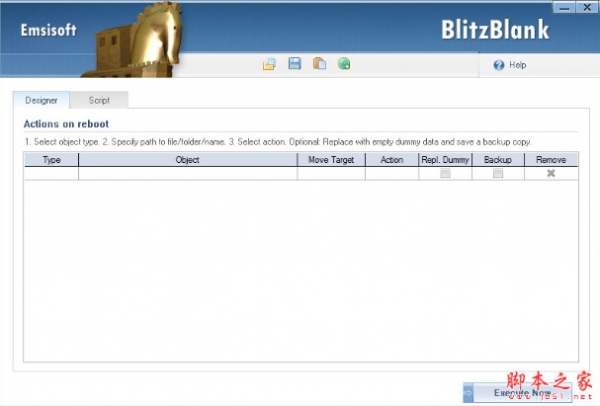Remove the row with the X icon
600x406 pixels.
pyautogui.click(x=551, y=173)
